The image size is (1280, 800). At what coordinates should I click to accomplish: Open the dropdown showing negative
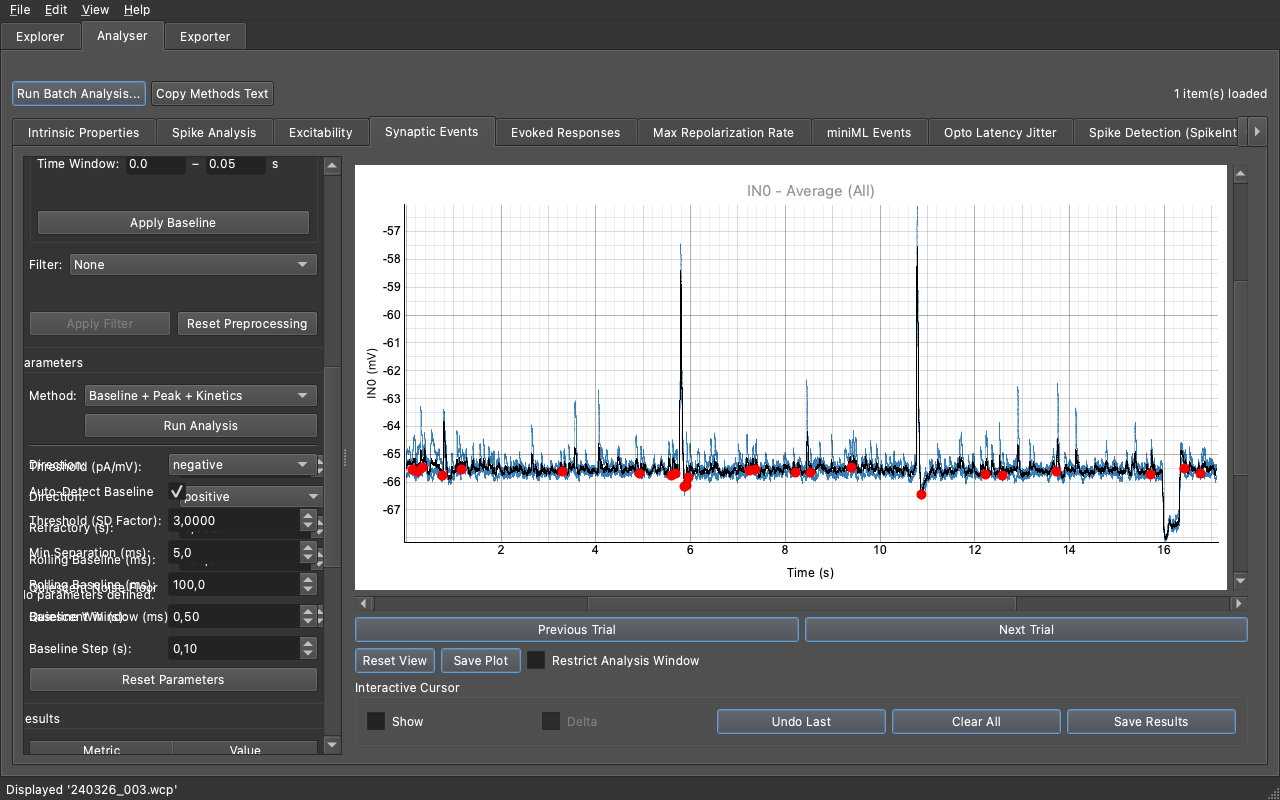[x=242, y=465]
